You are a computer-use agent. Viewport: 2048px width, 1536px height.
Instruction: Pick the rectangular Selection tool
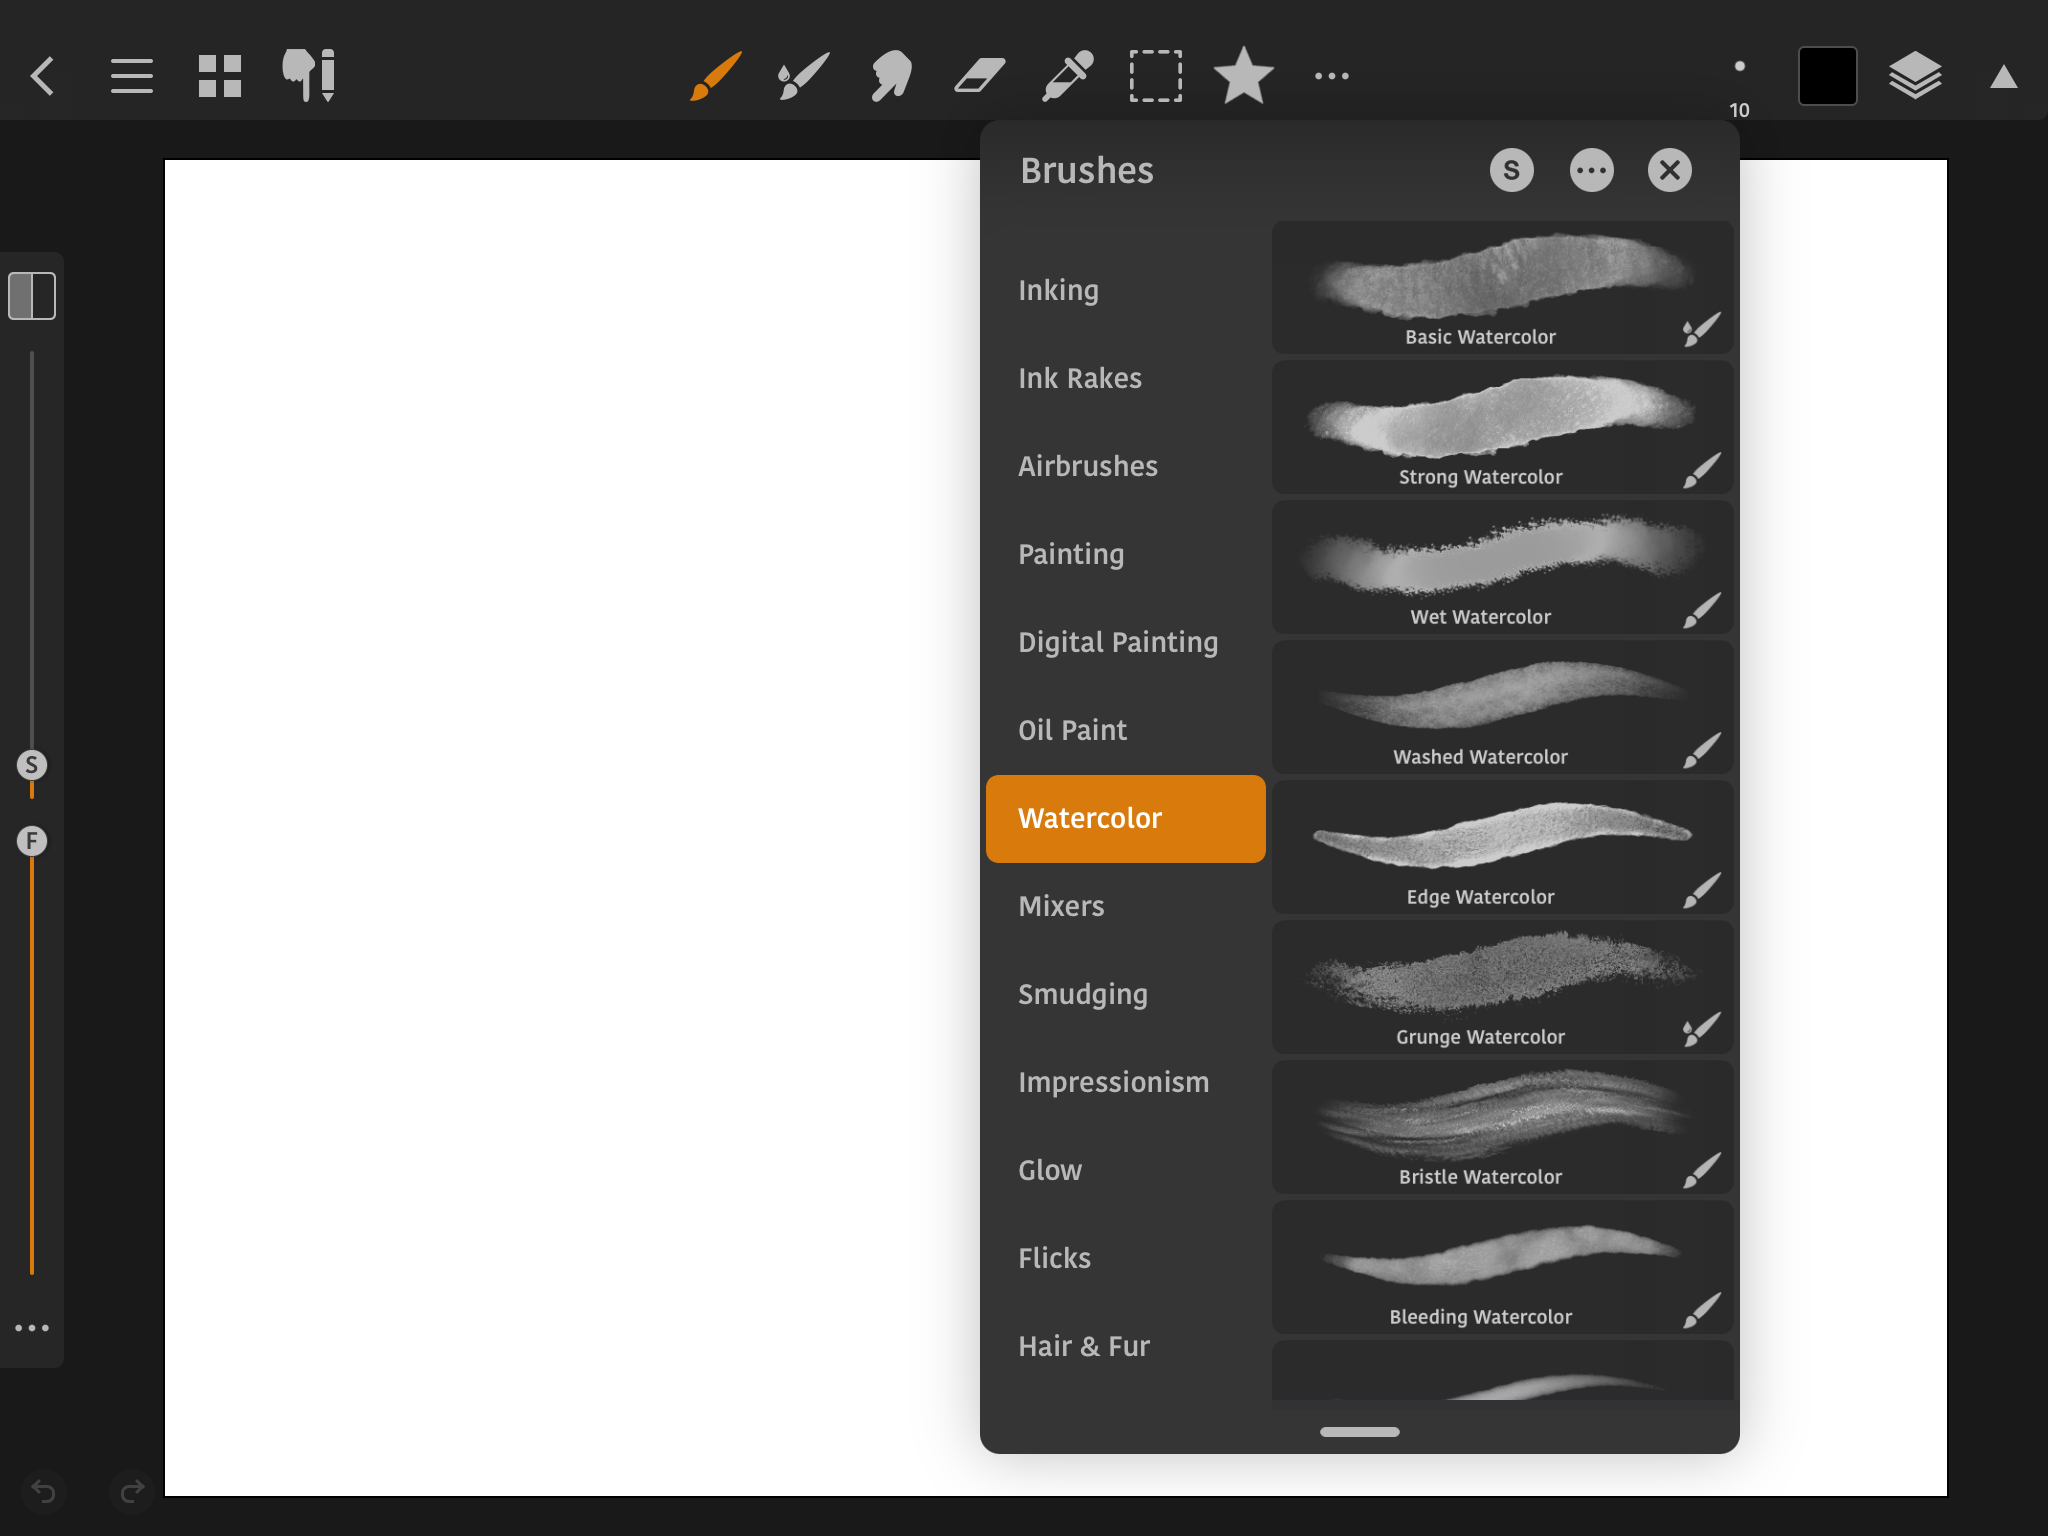click(x=1155, y=76)
